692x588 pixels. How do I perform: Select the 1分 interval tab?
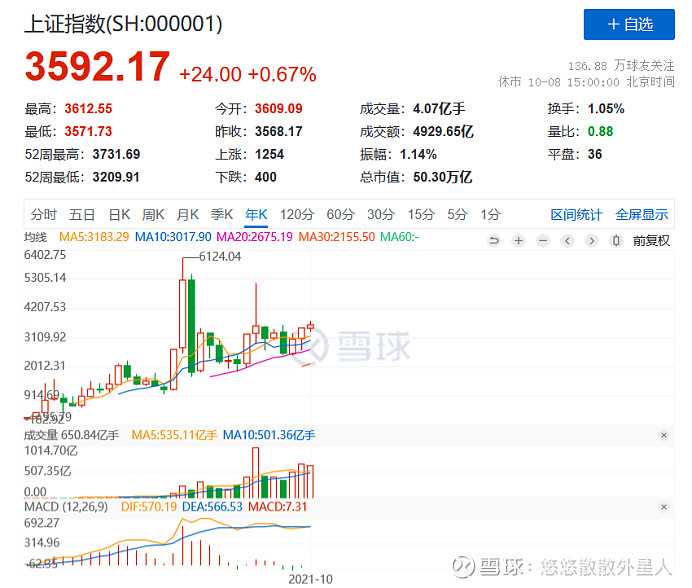coord(490,215)
